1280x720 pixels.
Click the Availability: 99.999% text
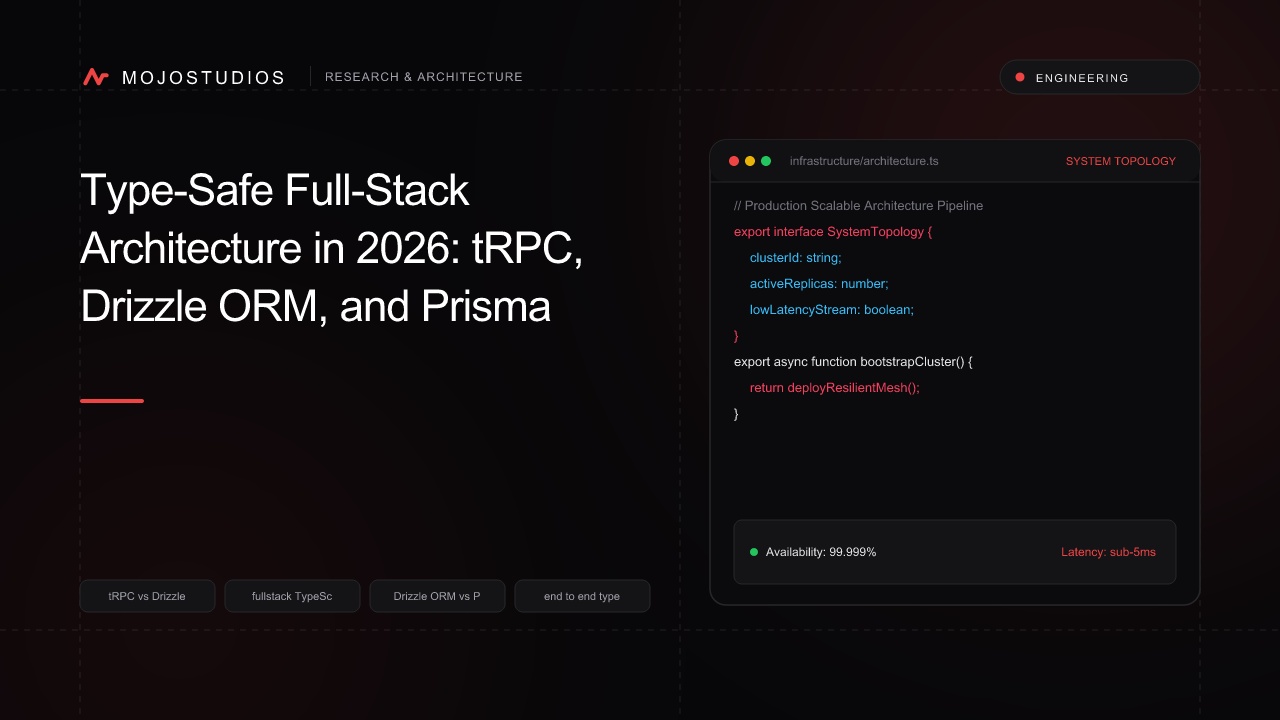(821, 552)
